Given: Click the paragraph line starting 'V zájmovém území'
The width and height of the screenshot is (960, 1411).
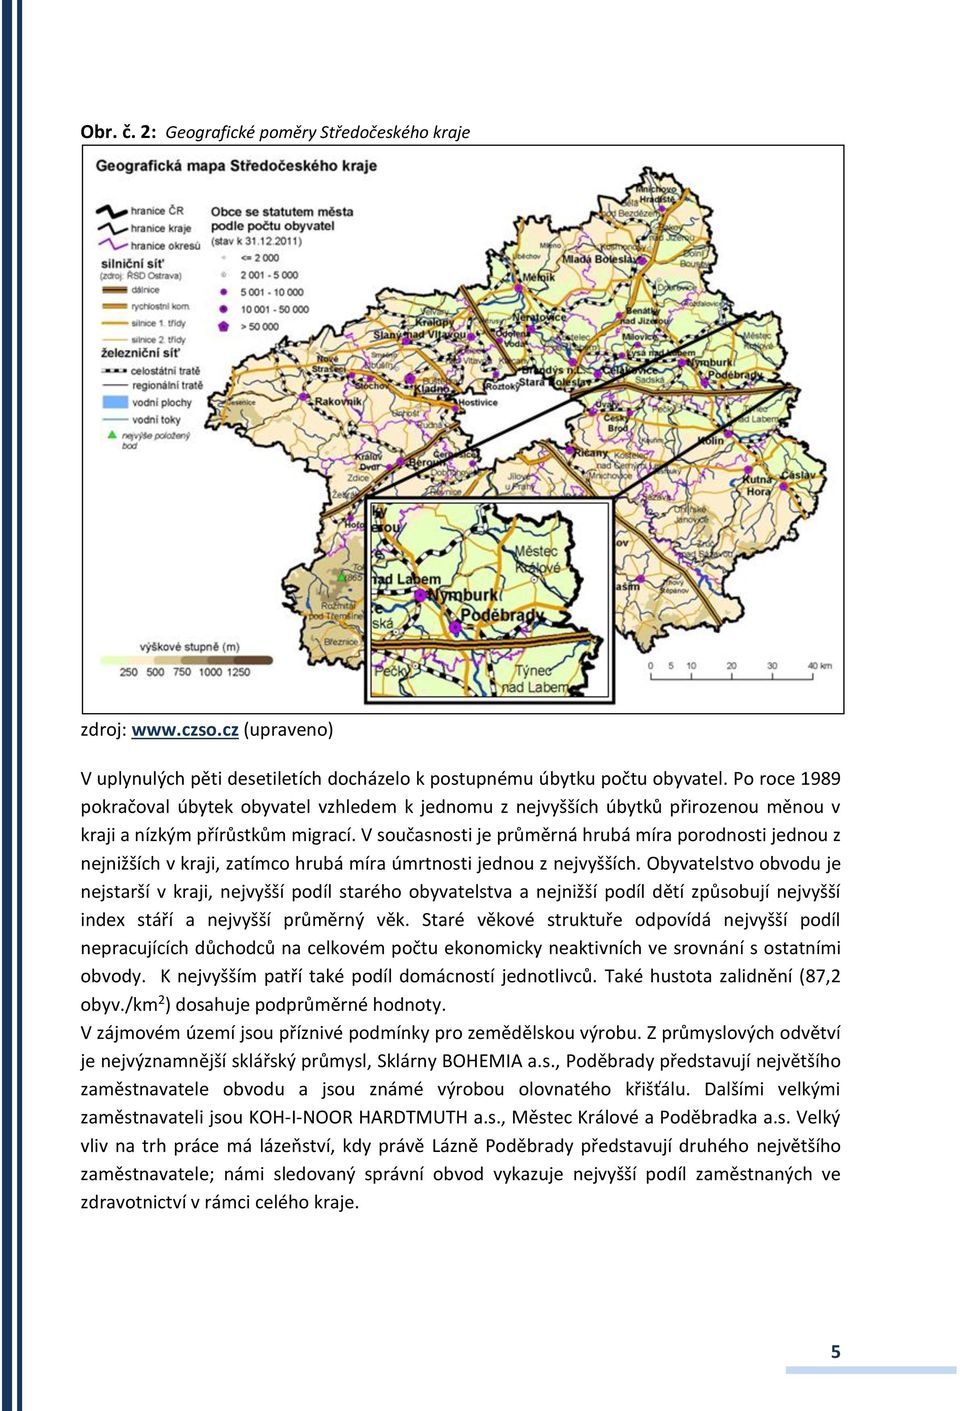Looking at the screenshot, I should coord(461,1033).
